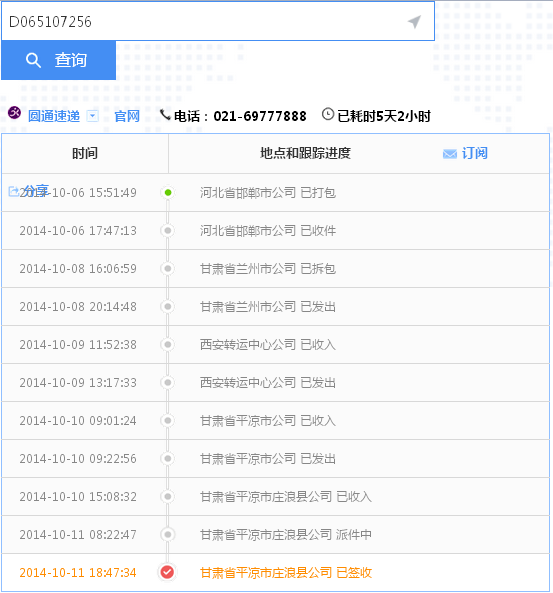This screenshot has height=593, width=553.
Task: Click timeline marker for 河北省邯郸市公司 已收件
Action: coord(168,230)
